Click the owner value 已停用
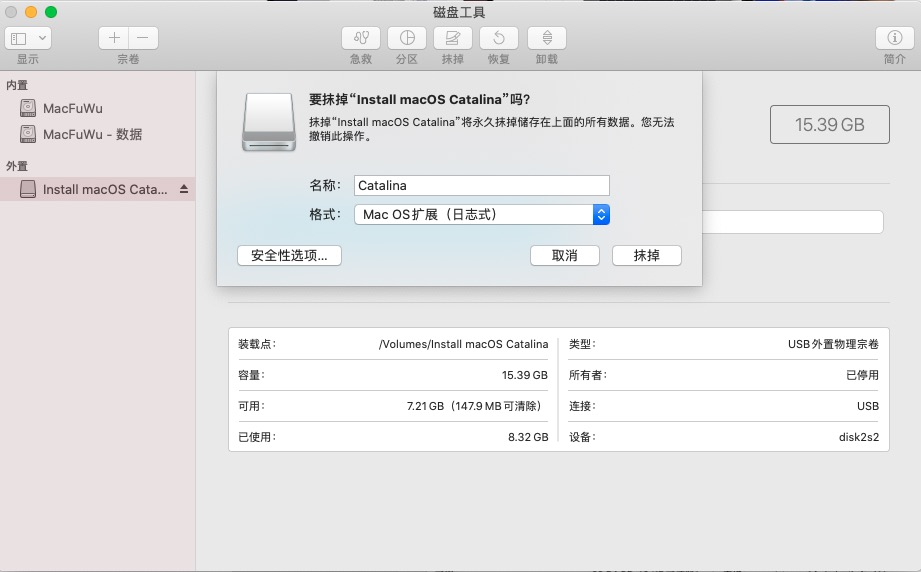921x572 pixels. (x=862, y=375)
